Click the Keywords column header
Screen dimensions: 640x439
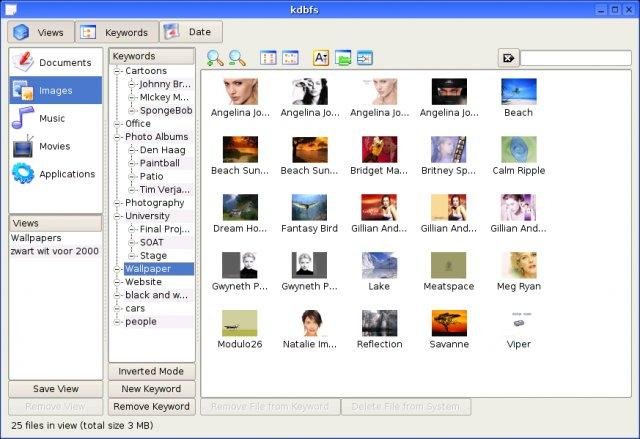151,56
